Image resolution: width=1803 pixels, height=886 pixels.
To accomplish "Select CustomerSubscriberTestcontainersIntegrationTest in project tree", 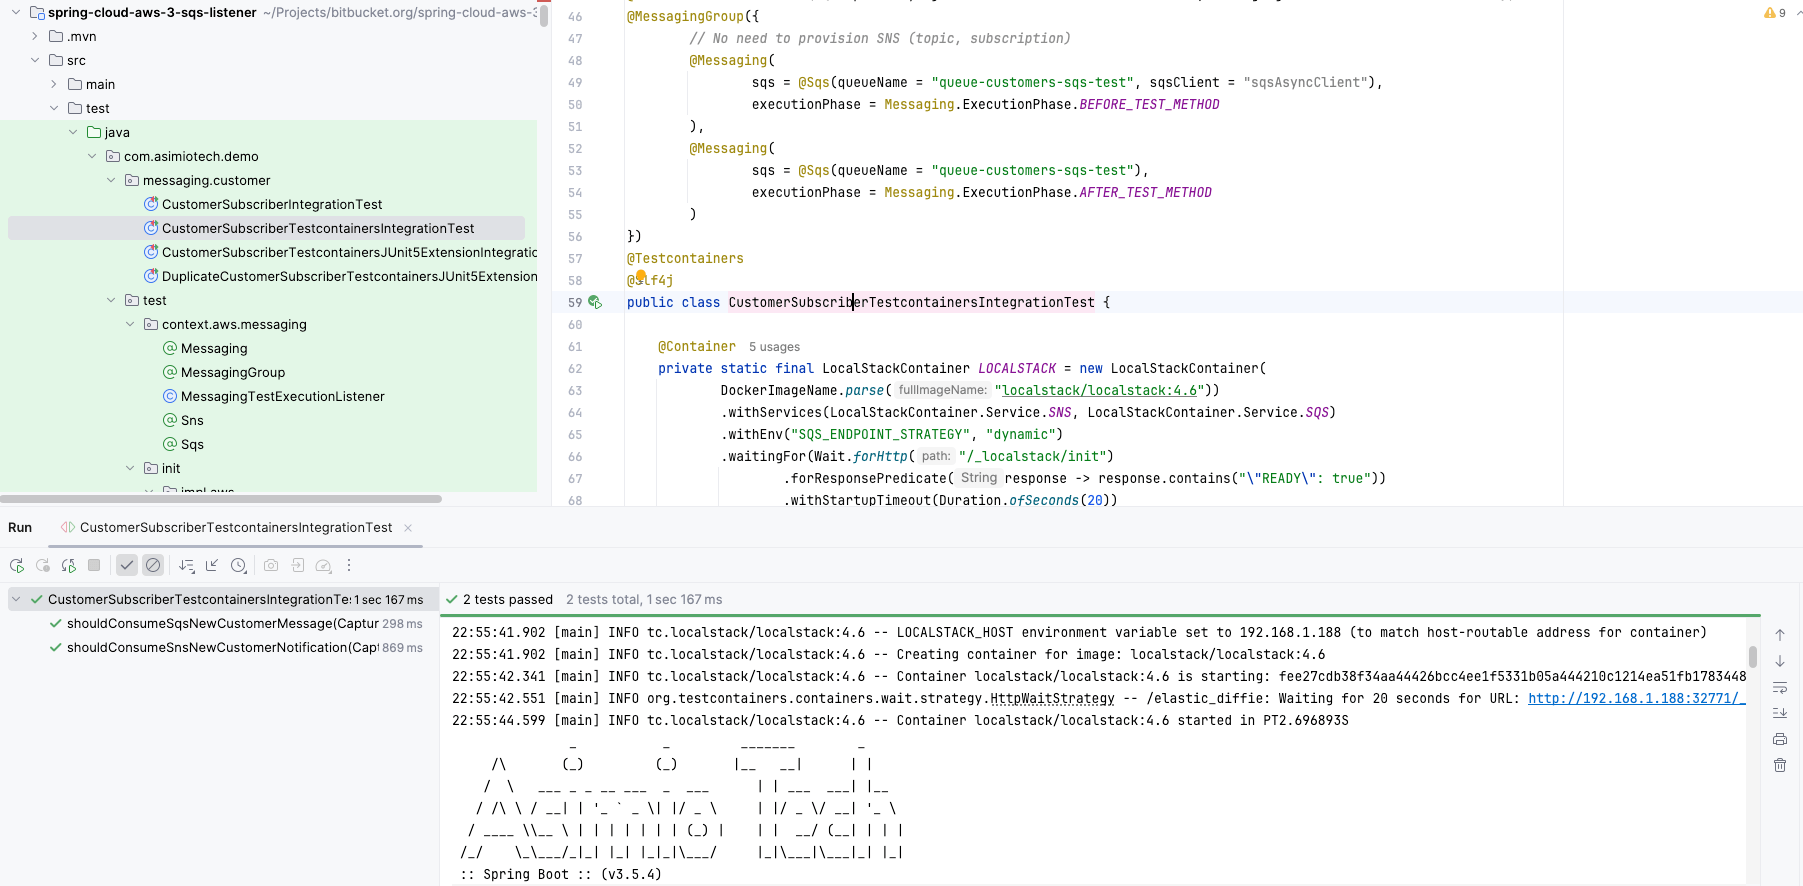I will 318,229.
